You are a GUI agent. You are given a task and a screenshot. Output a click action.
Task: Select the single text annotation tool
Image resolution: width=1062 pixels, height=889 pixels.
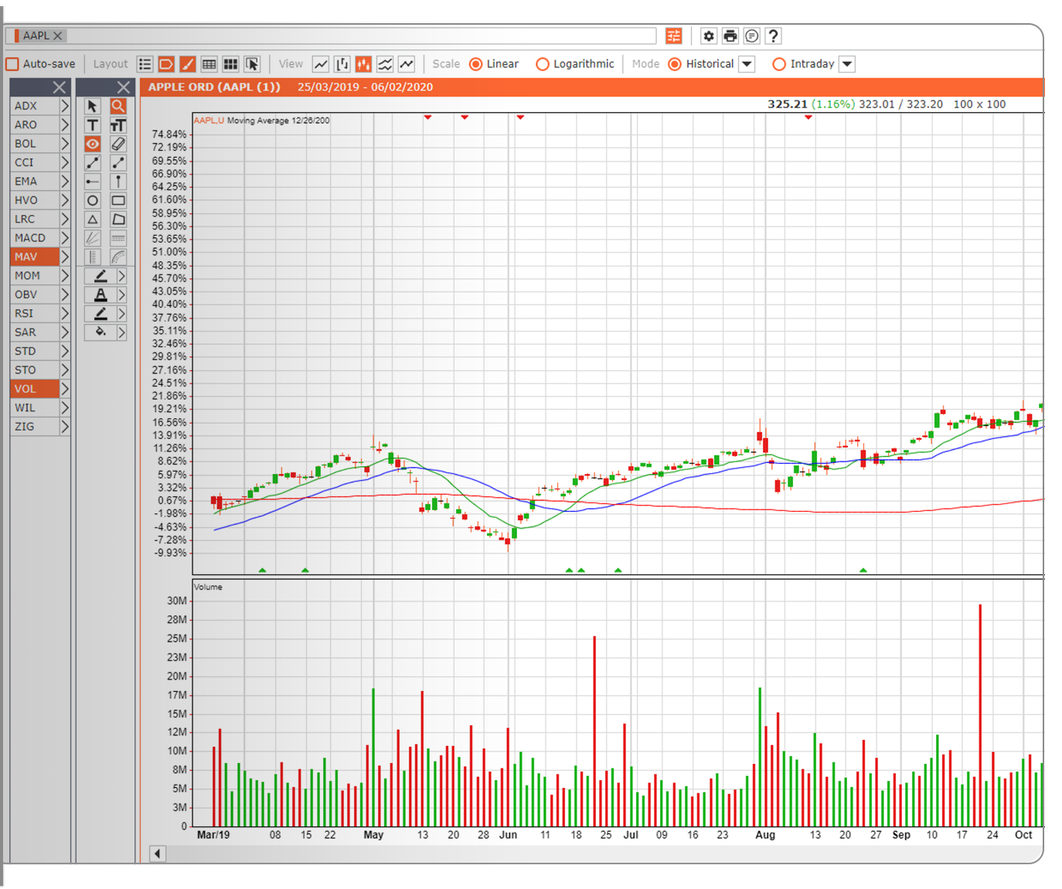pyautogui.click(x=93, y=125)
